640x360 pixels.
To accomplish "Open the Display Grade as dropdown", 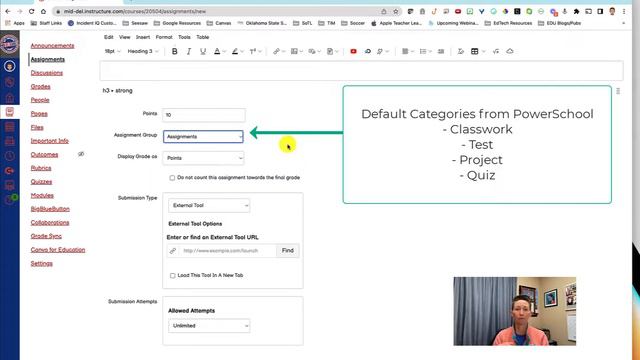I will point(203,158).
